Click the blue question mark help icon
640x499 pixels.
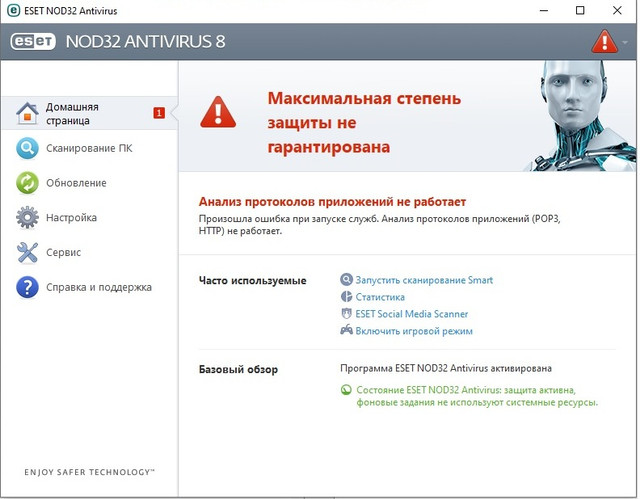27,287
